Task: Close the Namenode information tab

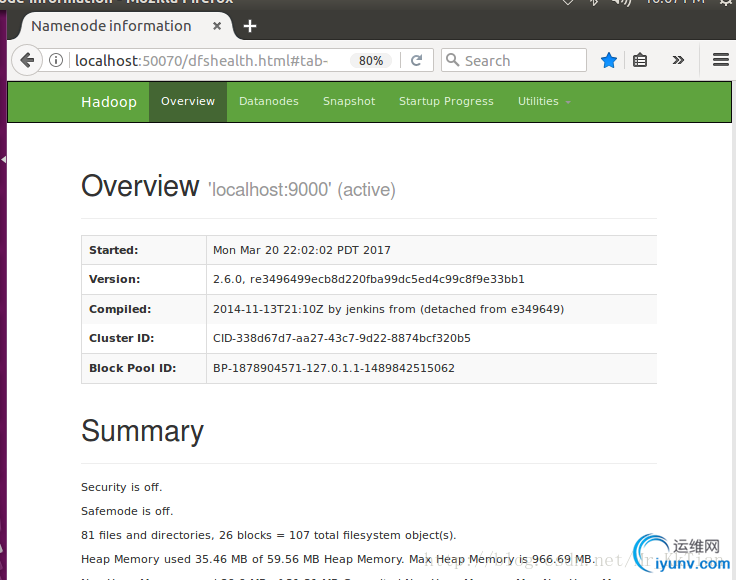Action: tap(217, 26)
